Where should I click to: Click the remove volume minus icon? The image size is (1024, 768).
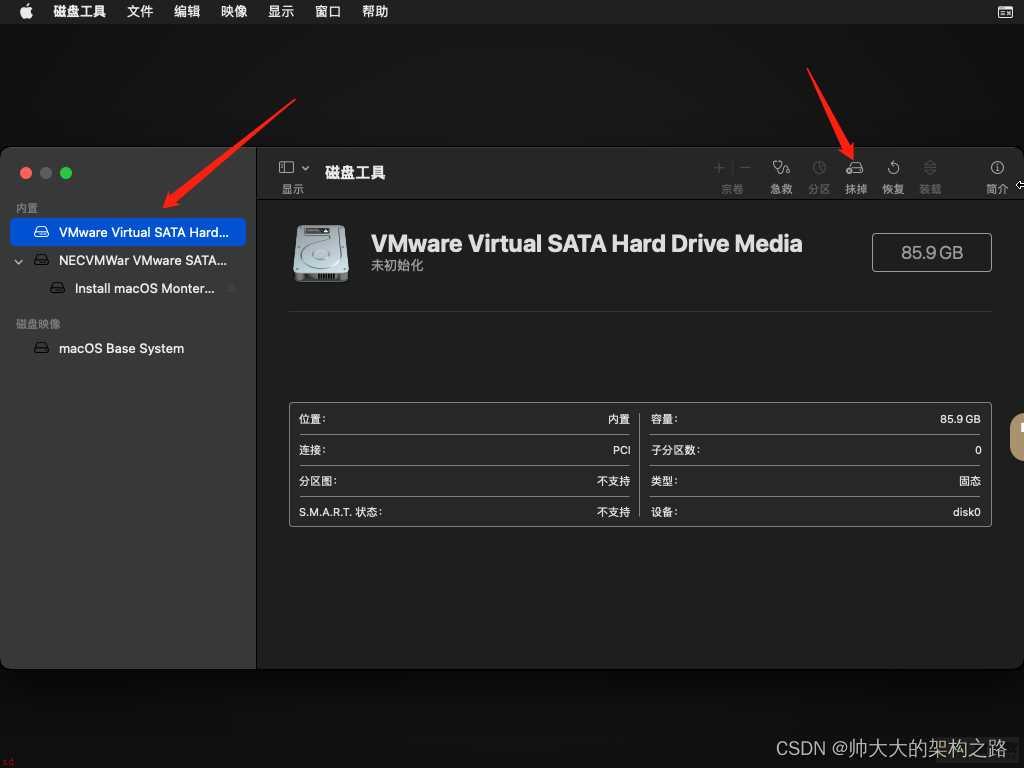(744, 168)
